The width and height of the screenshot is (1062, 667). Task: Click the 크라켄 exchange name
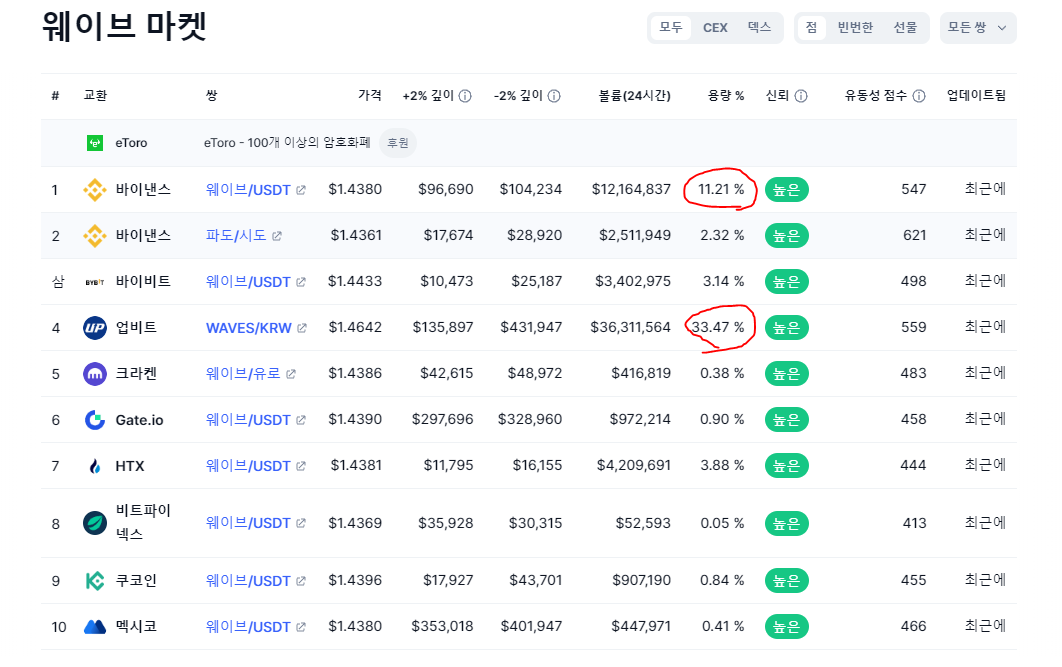click(136, 374)
